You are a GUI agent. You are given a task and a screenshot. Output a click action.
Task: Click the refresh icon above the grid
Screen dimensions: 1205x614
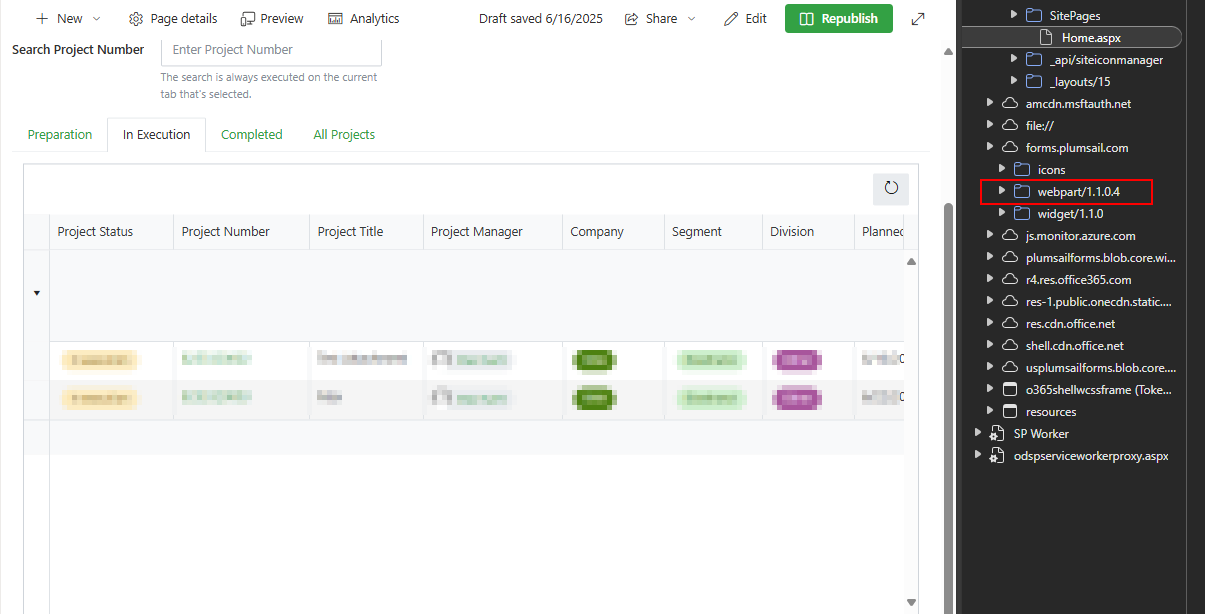pos(891,188)
